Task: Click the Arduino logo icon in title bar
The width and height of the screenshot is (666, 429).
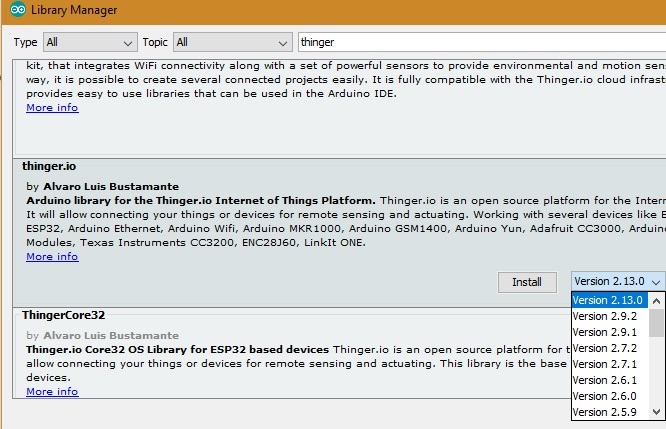Action: (x=18, y=9)
